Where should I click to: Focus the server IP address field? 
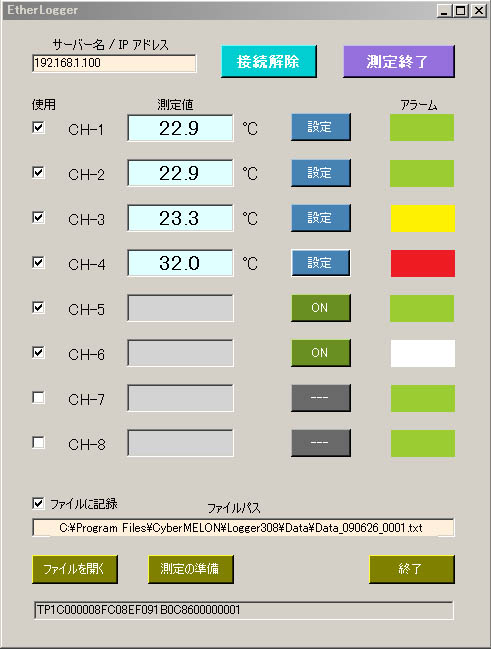click(x=114, y=63)
